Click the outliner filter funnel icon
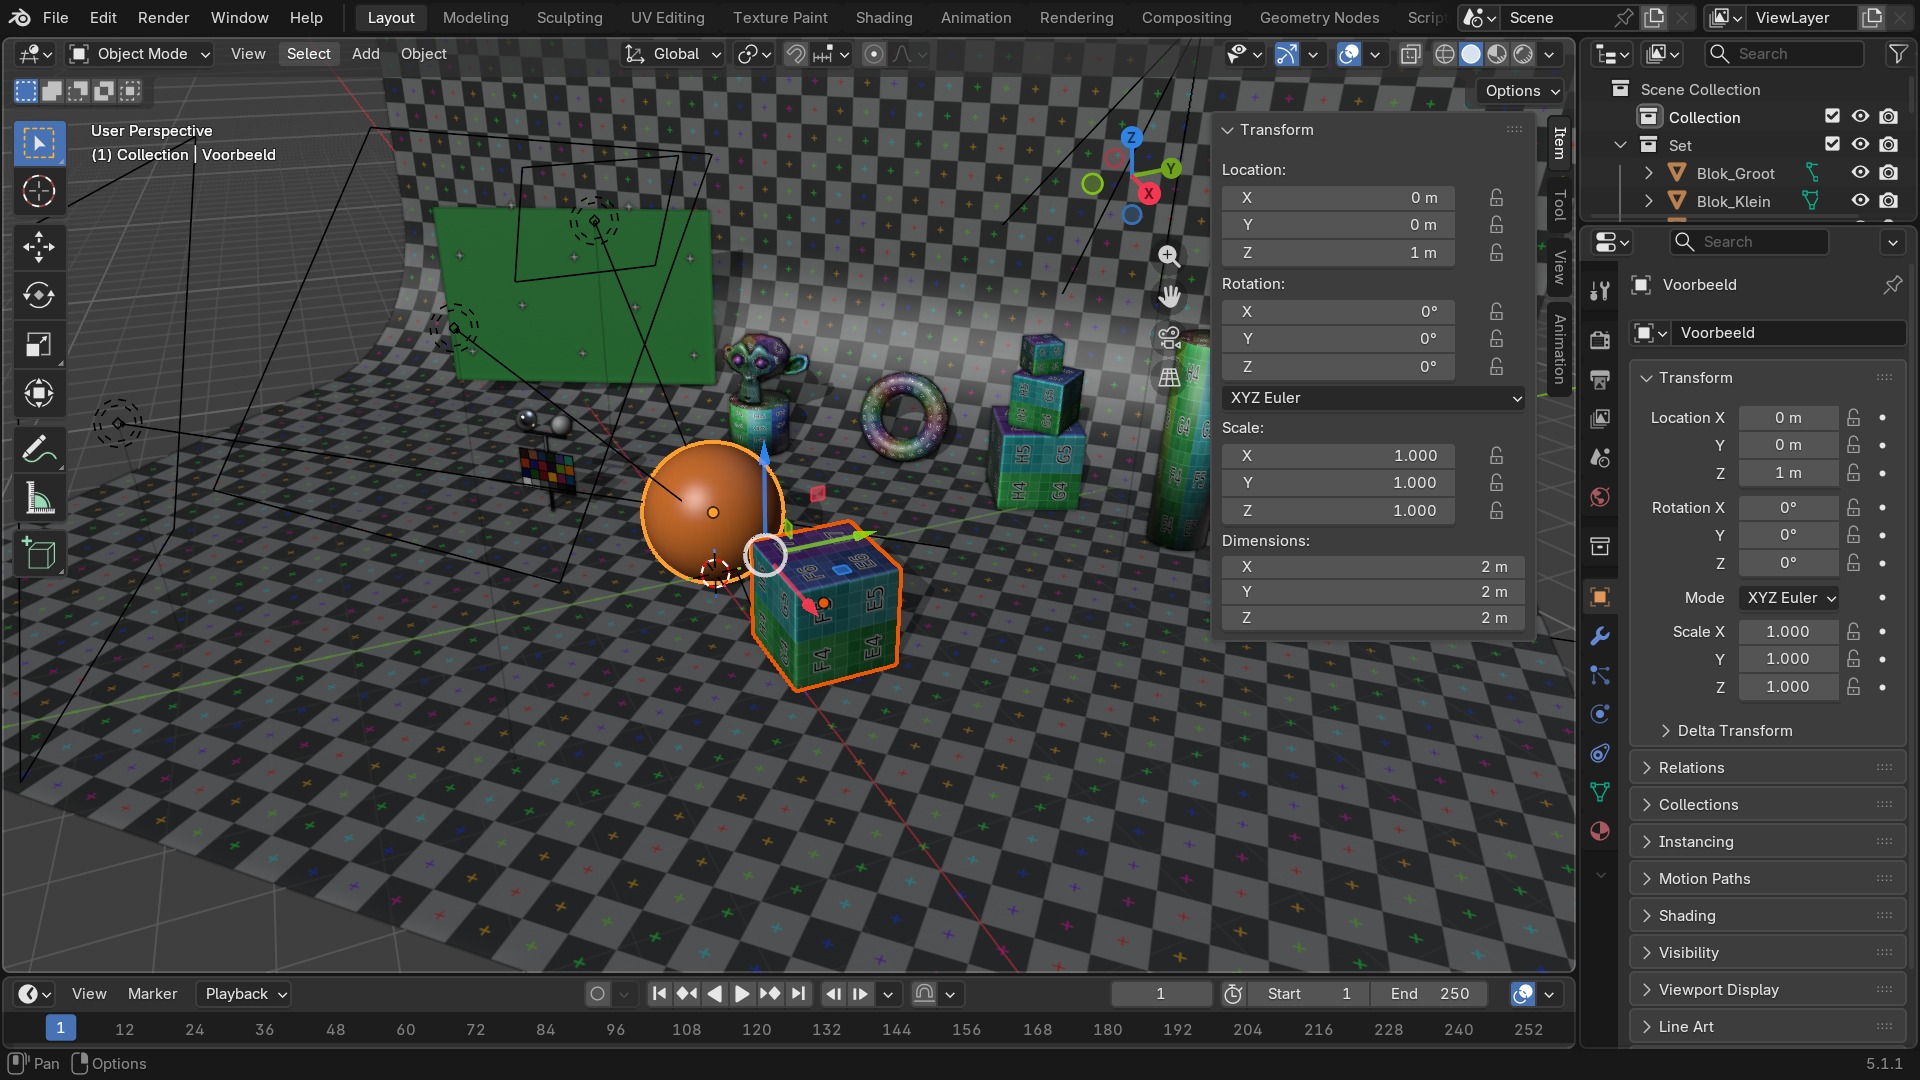The image size is (1920, 1080). point(1896,54)
